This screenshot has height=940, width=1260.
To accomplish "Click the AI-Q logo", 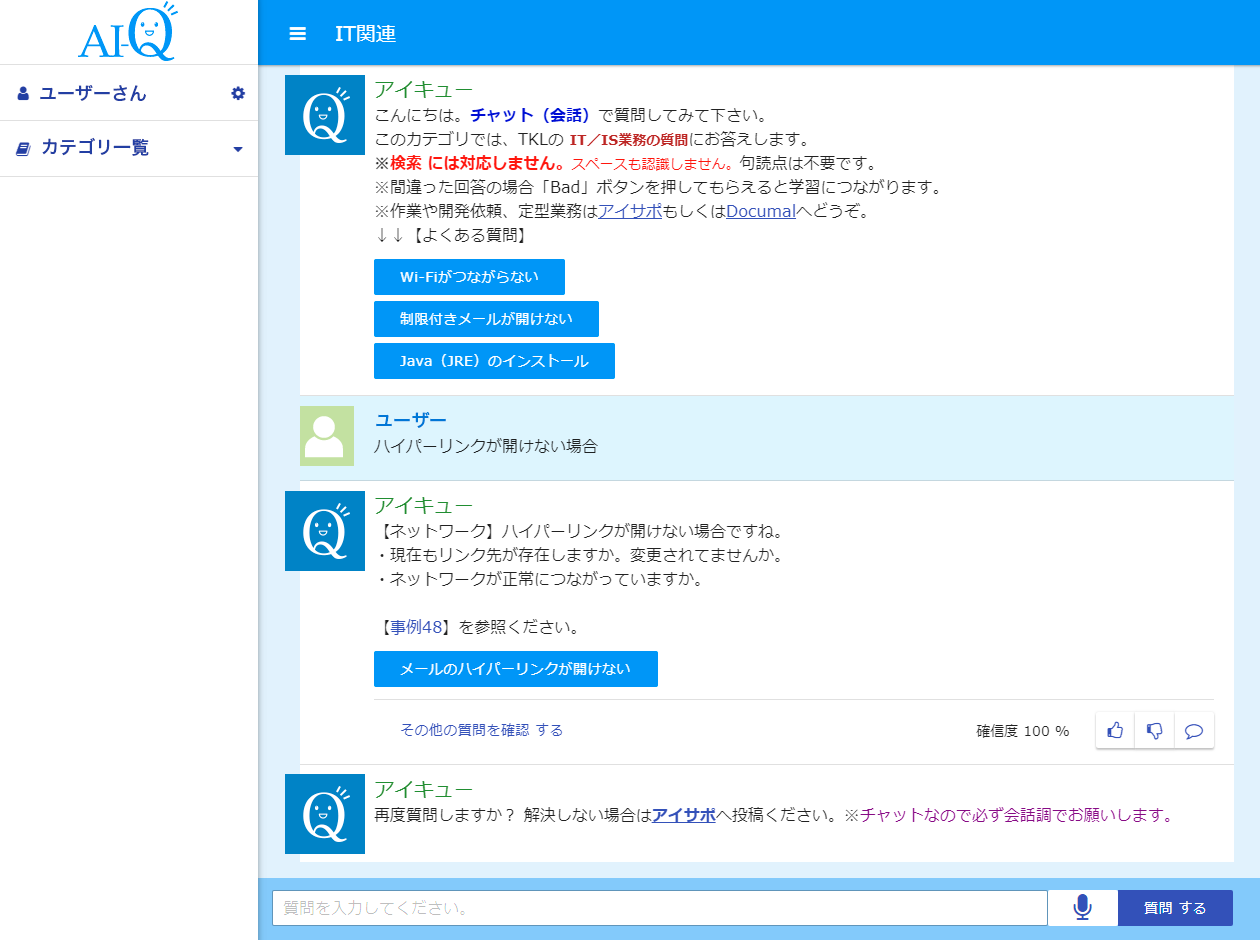I will click(127, 32).
